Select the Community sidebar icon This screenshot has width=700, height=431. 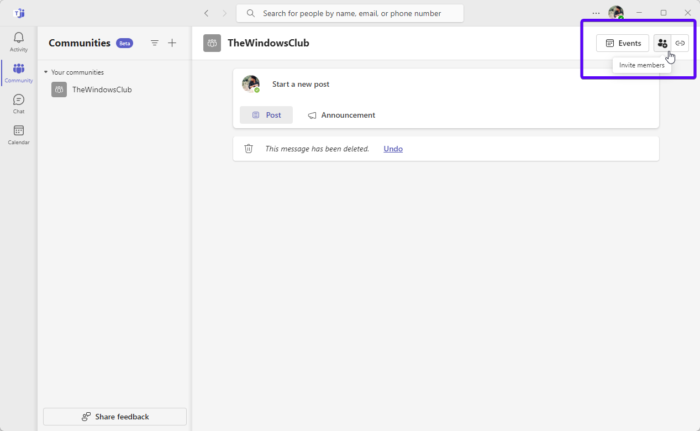tap(18, 71)
